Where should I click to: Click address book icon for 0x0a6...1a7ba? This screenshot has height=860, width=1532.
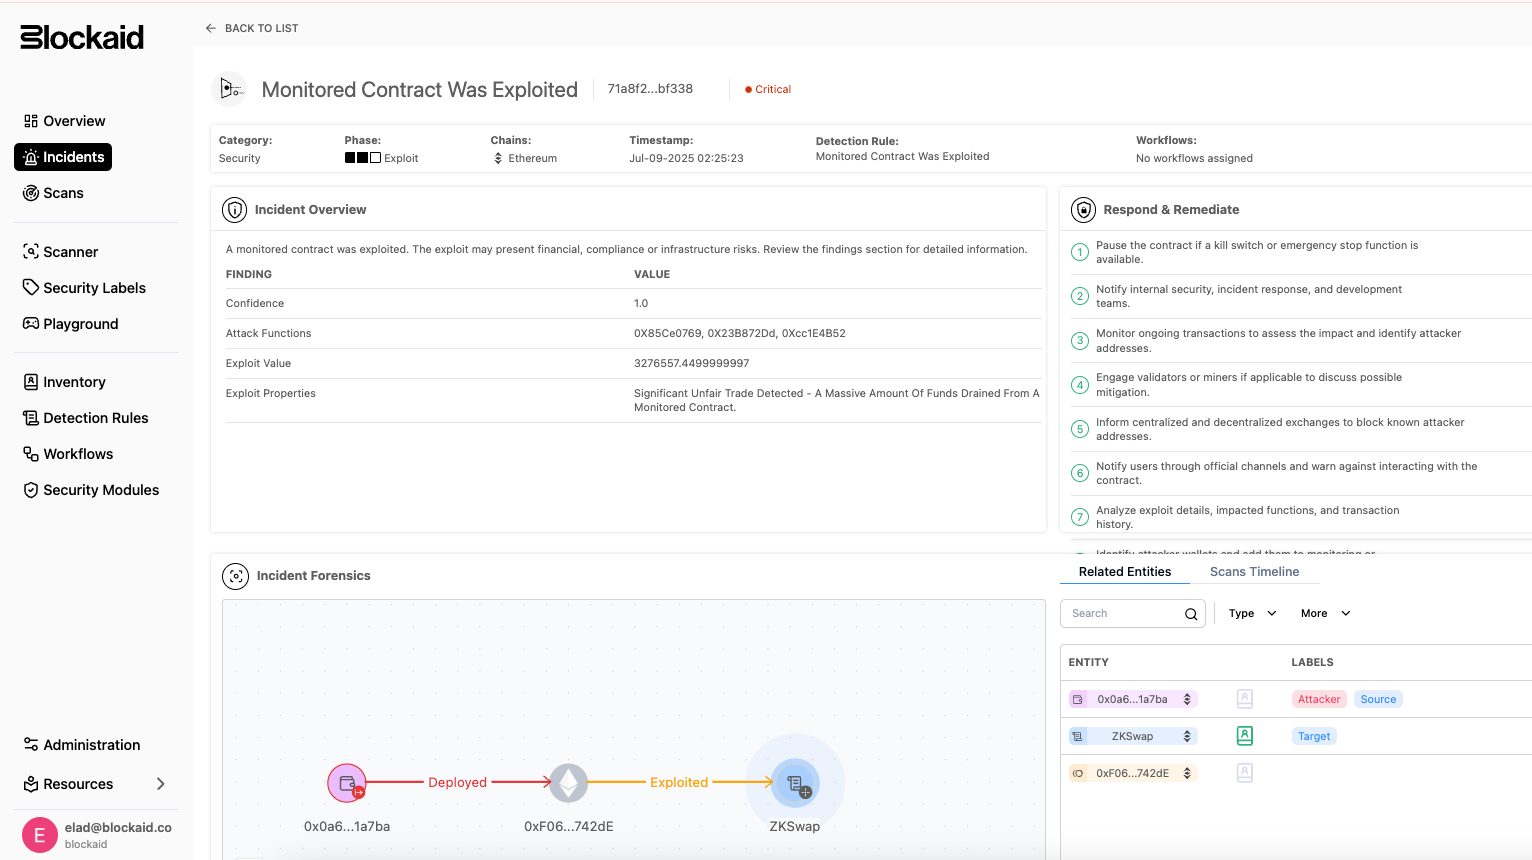pyautogui.click(x=1245, y=699)
